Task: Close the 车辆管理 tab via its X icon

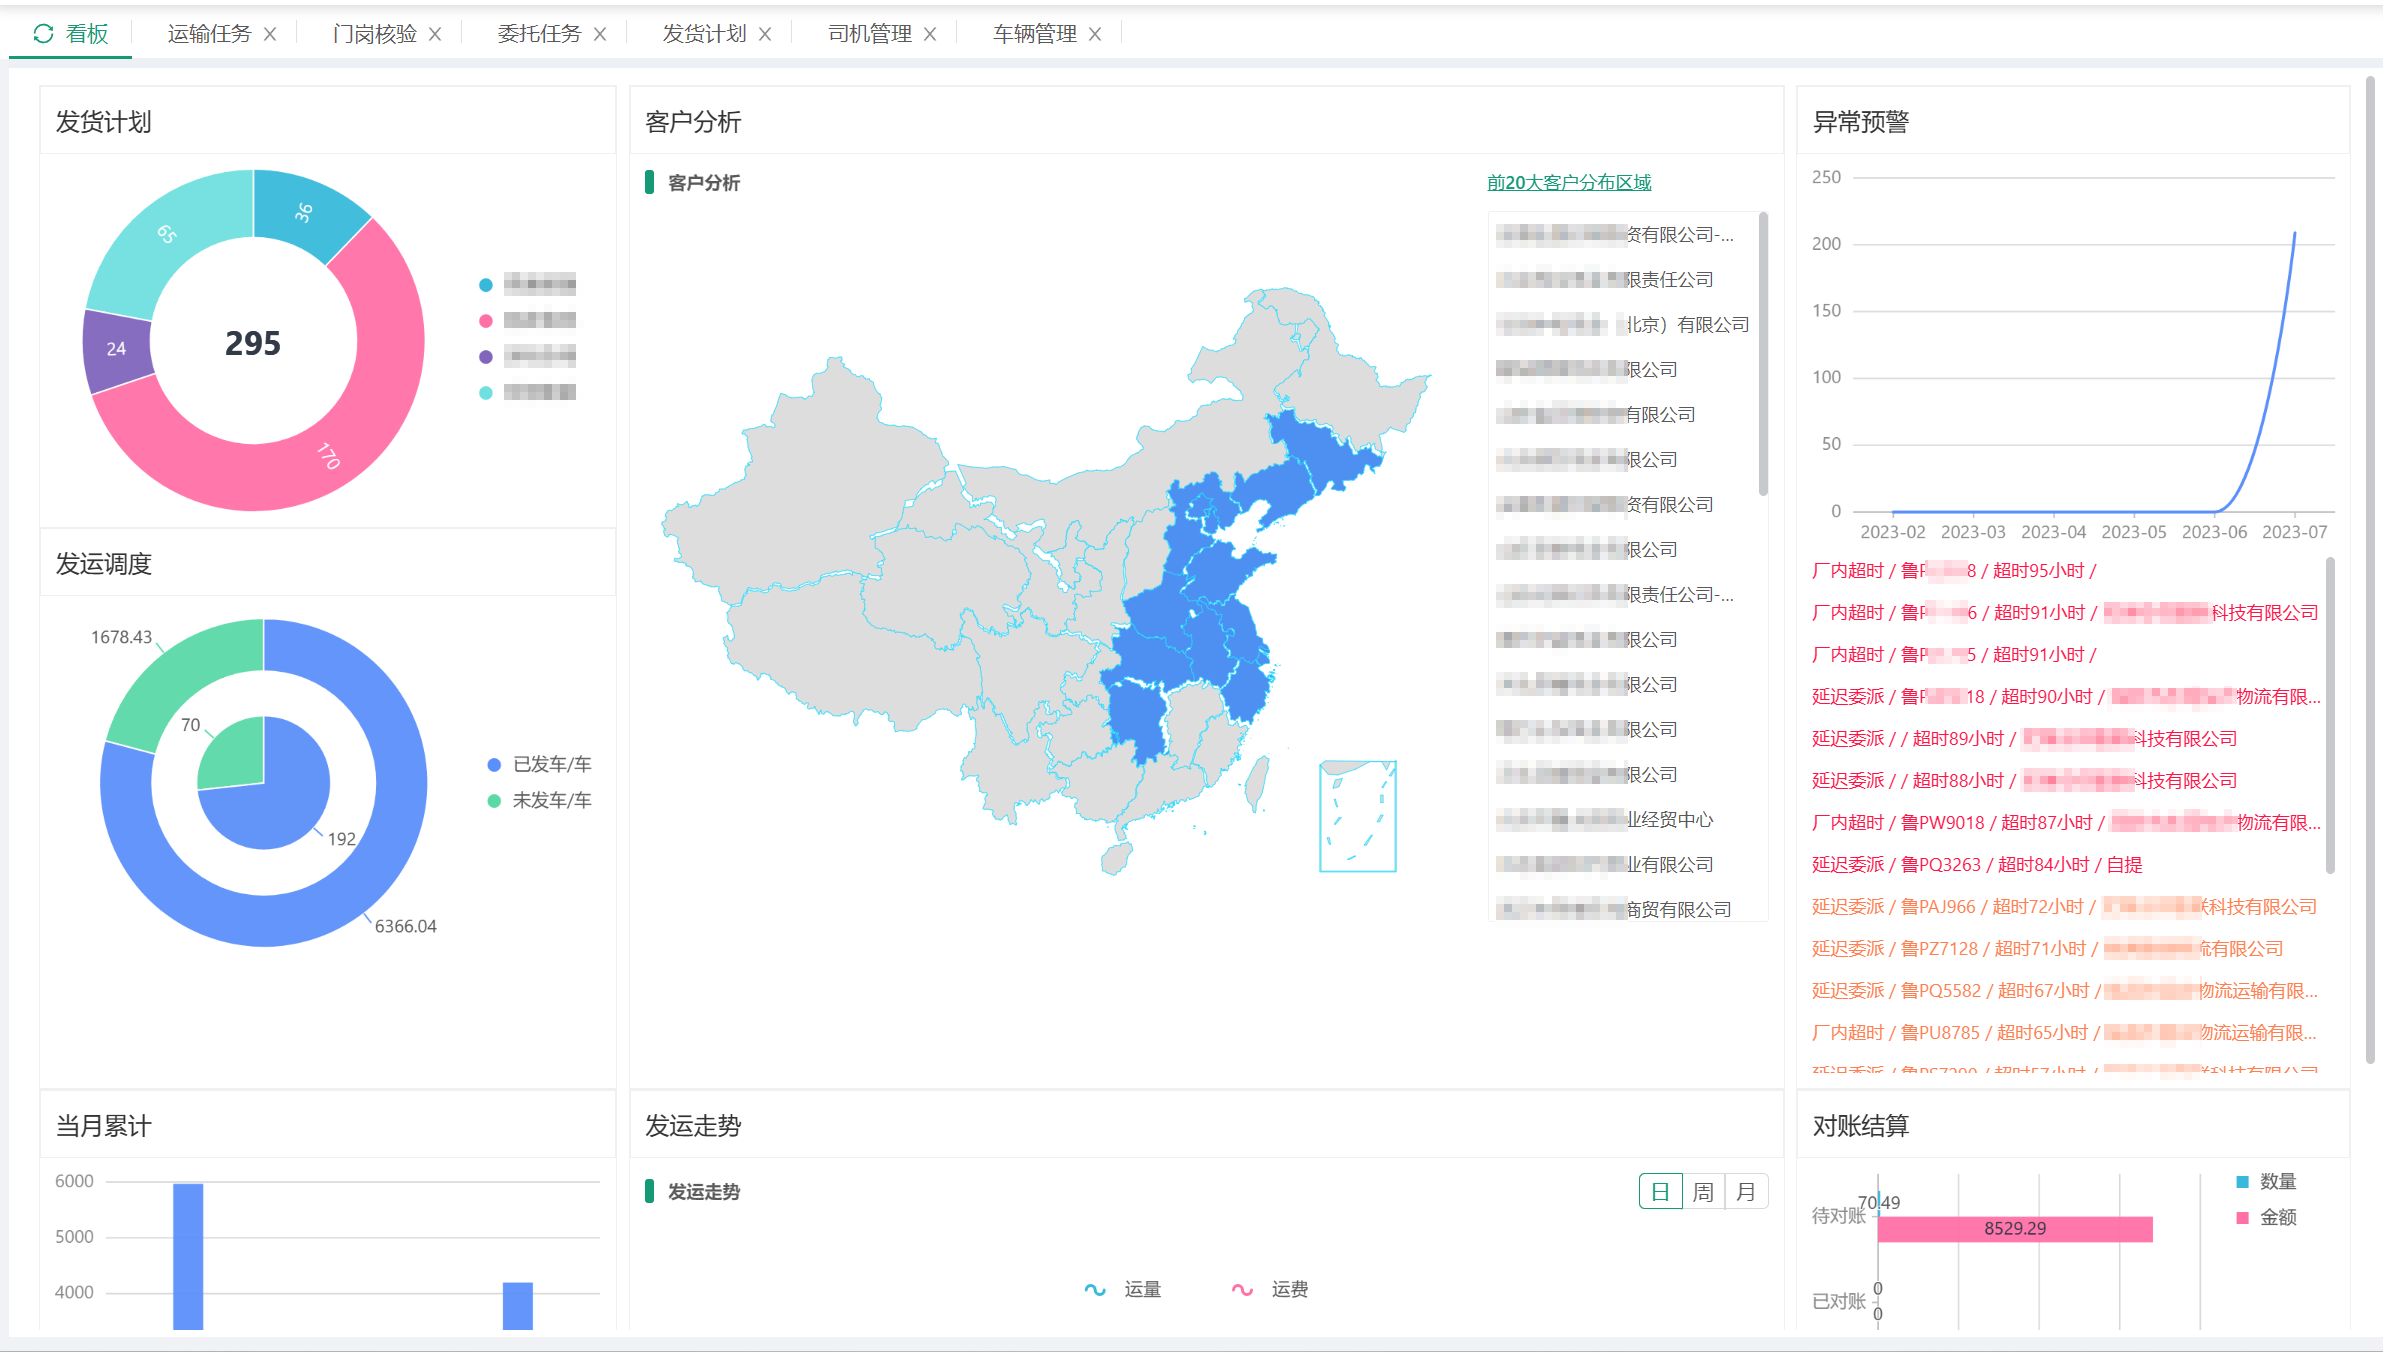Action: point(1097,32)
